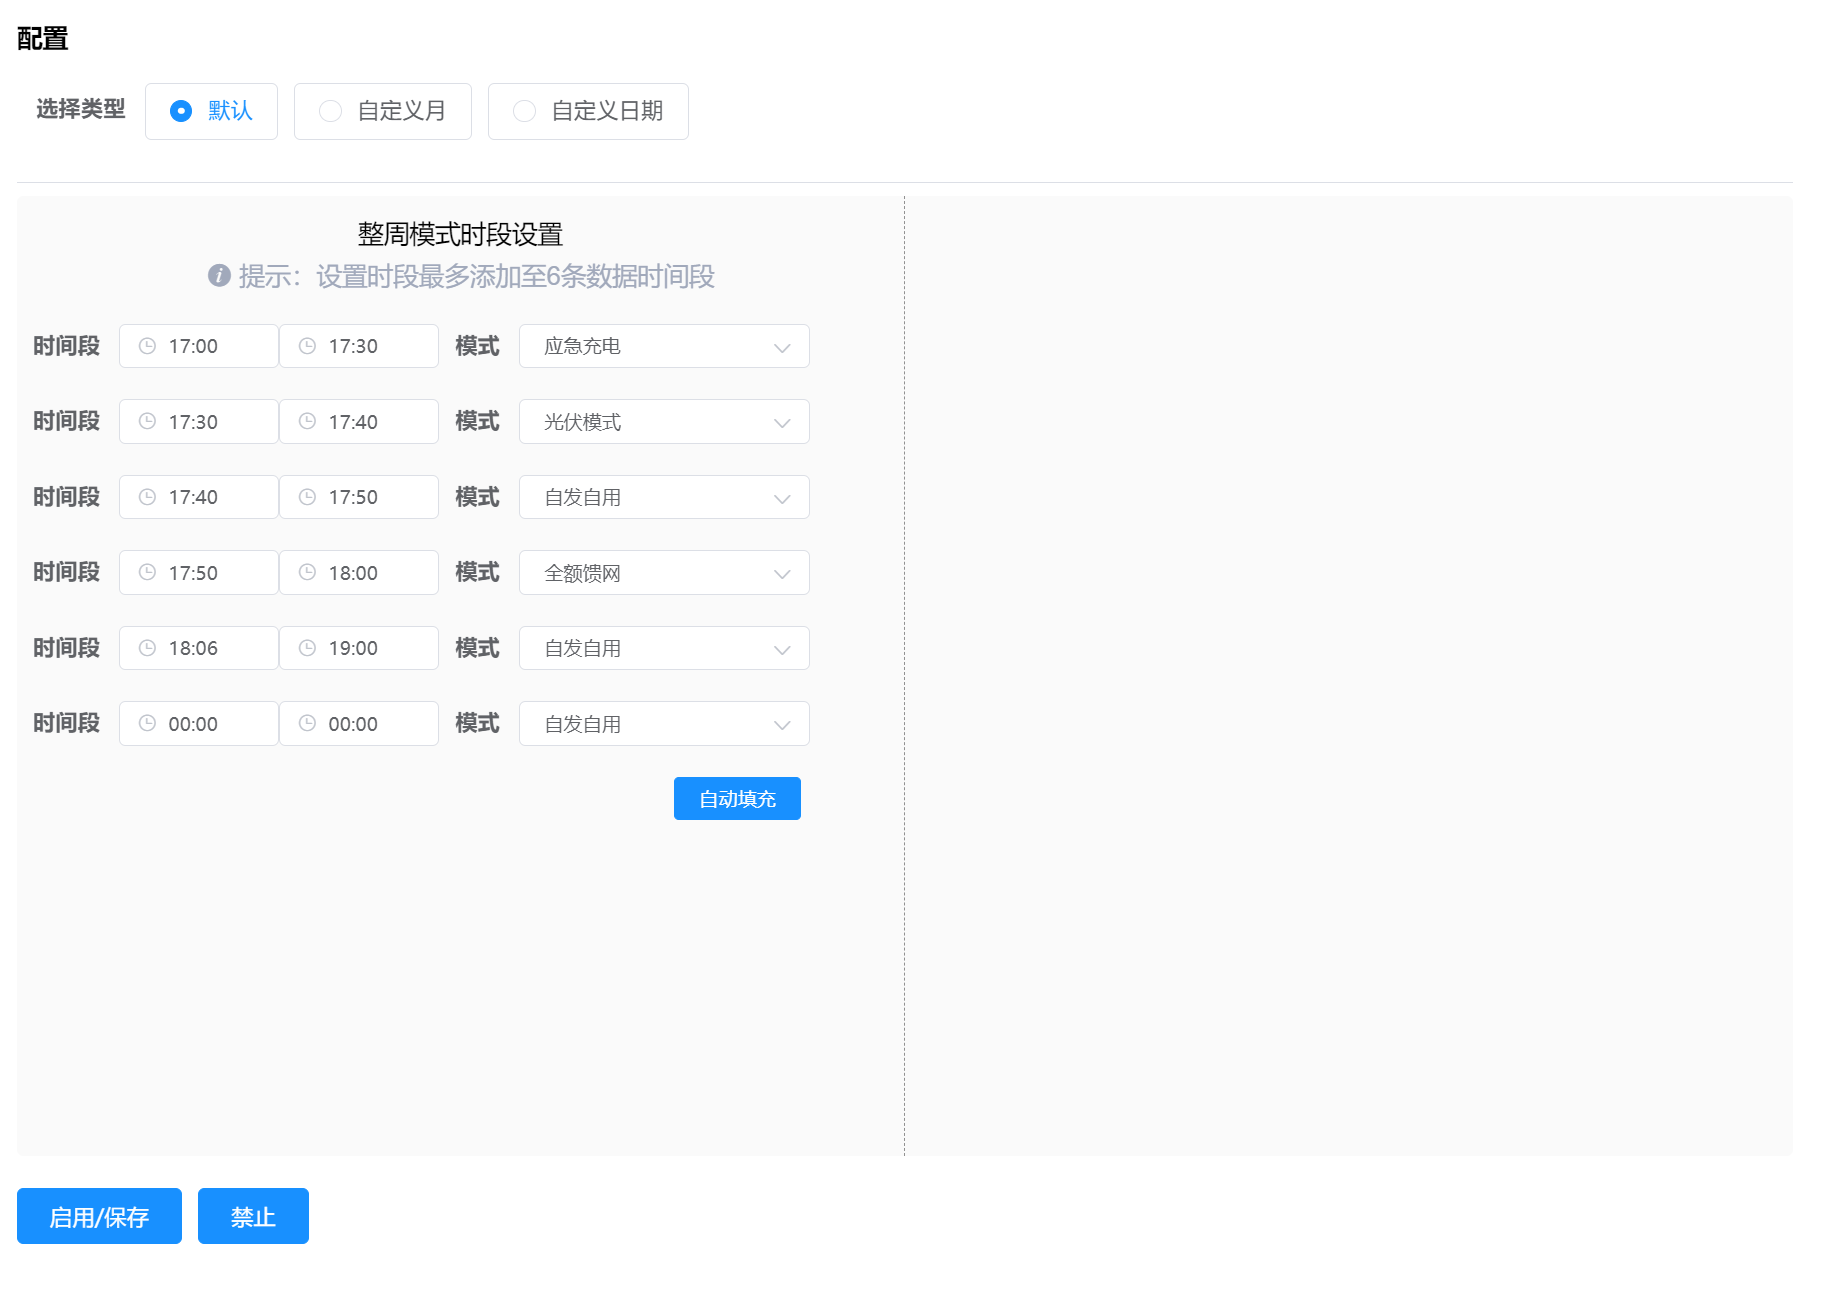Screen dimensions: 1825x1299
Task: Select the 自定义月 radio option
Action: tap(383, 111)
